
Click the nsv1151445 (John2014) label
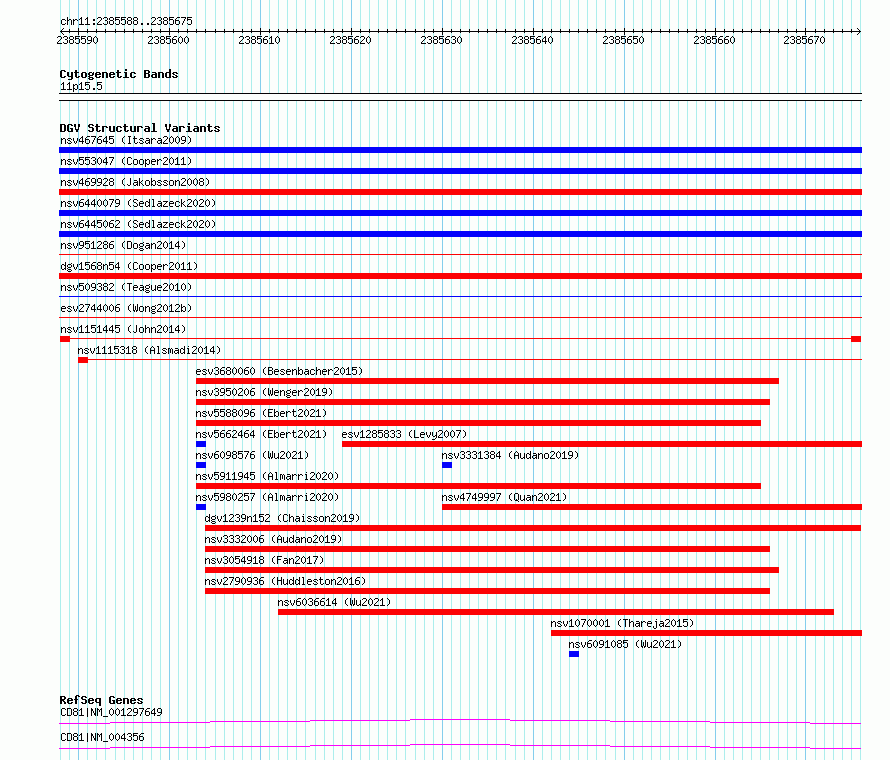123,329
